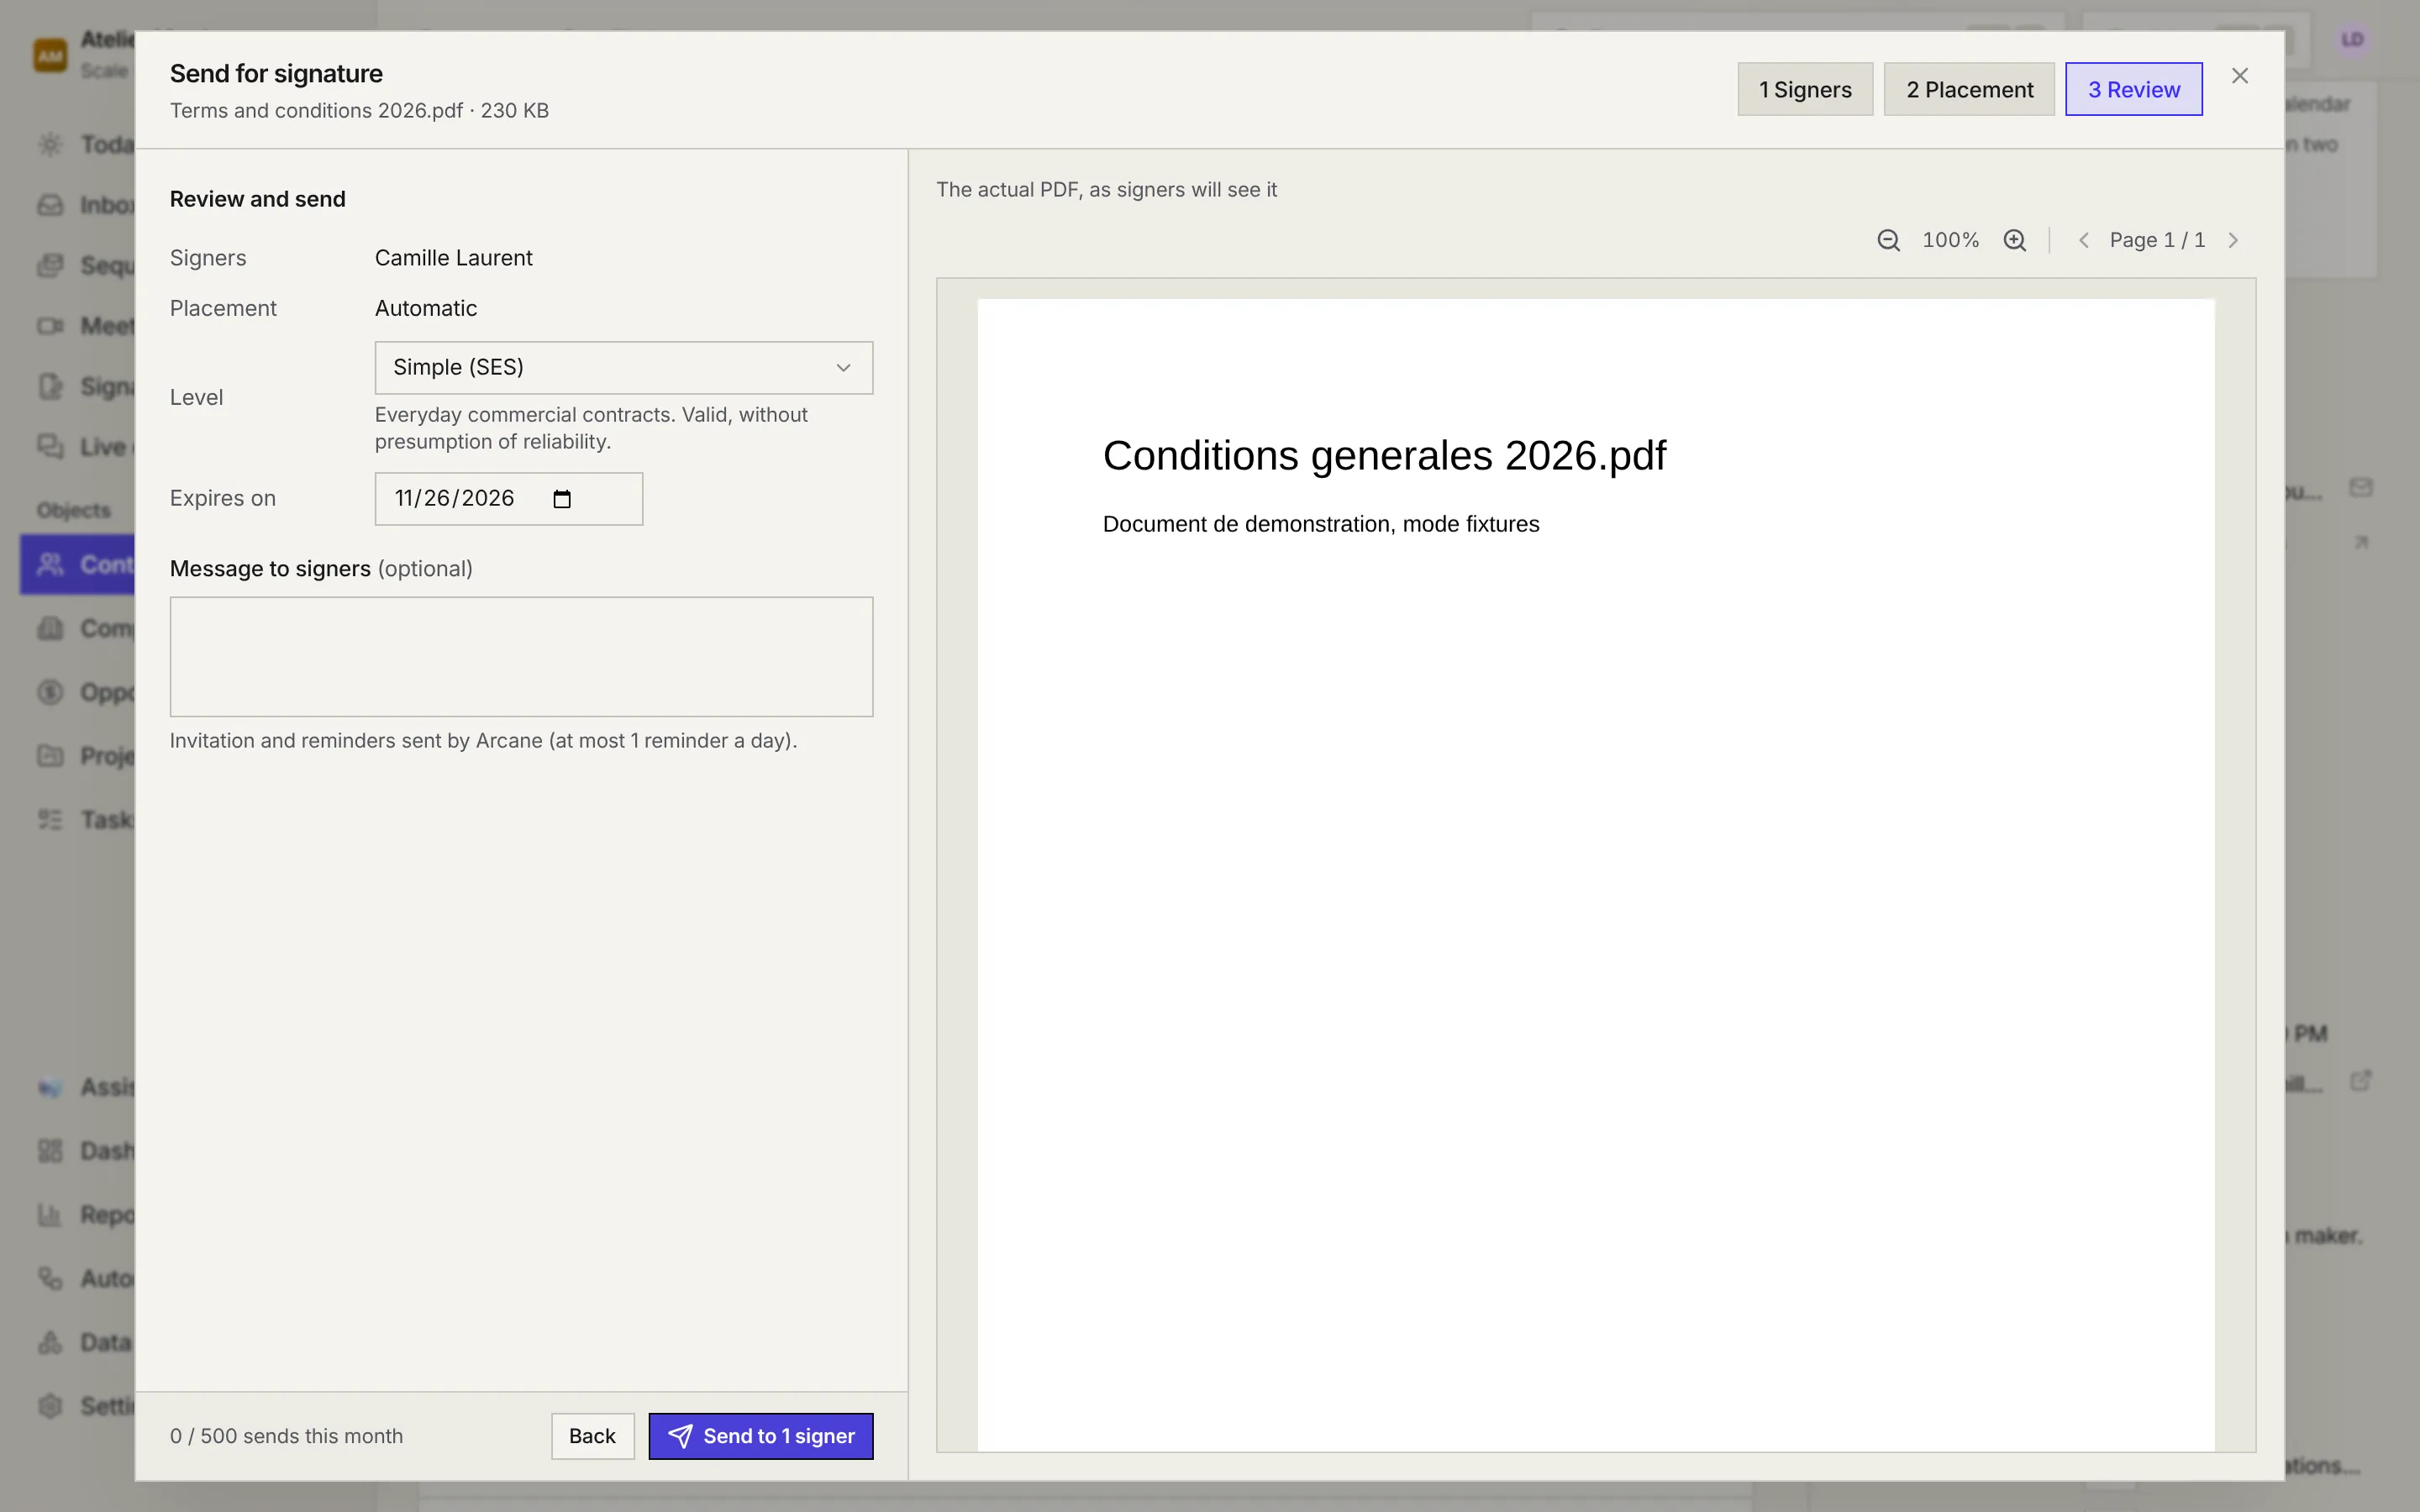Click the Opportunities icon in background sidebar
This screenshot has height=1512, width=2420.
[x=50, y=692]
